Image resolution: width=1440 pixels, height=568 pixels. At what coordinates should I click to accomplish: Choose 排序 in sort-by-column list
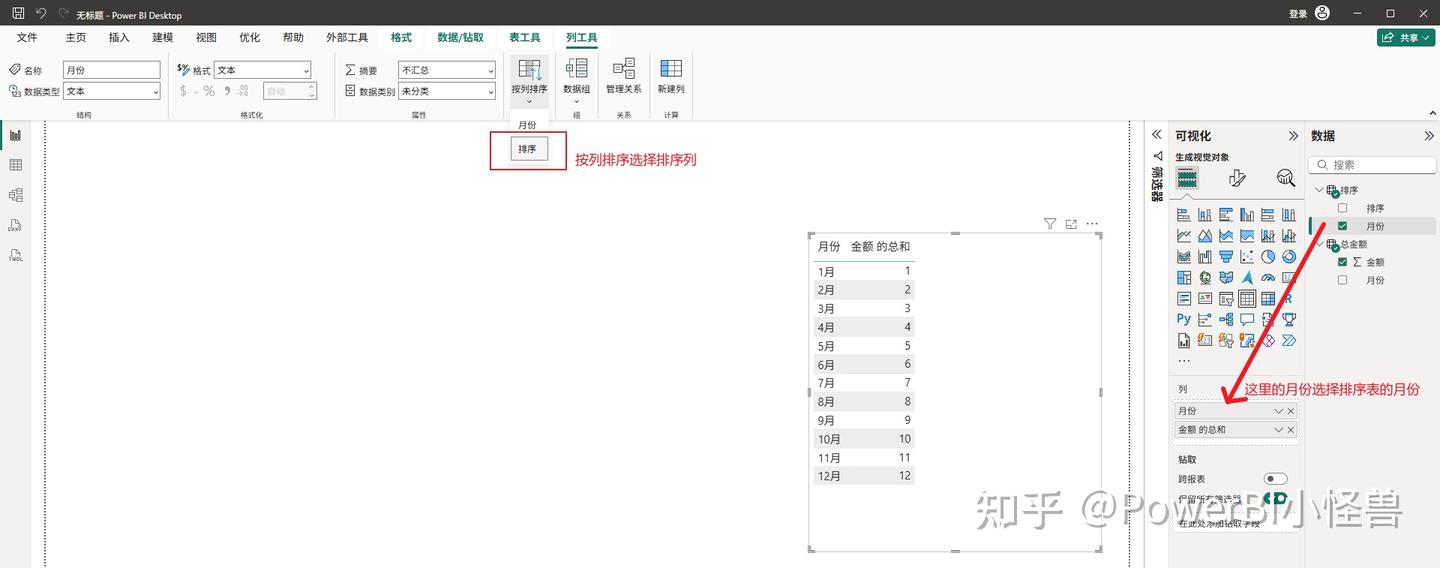click(x=528, y=149)
